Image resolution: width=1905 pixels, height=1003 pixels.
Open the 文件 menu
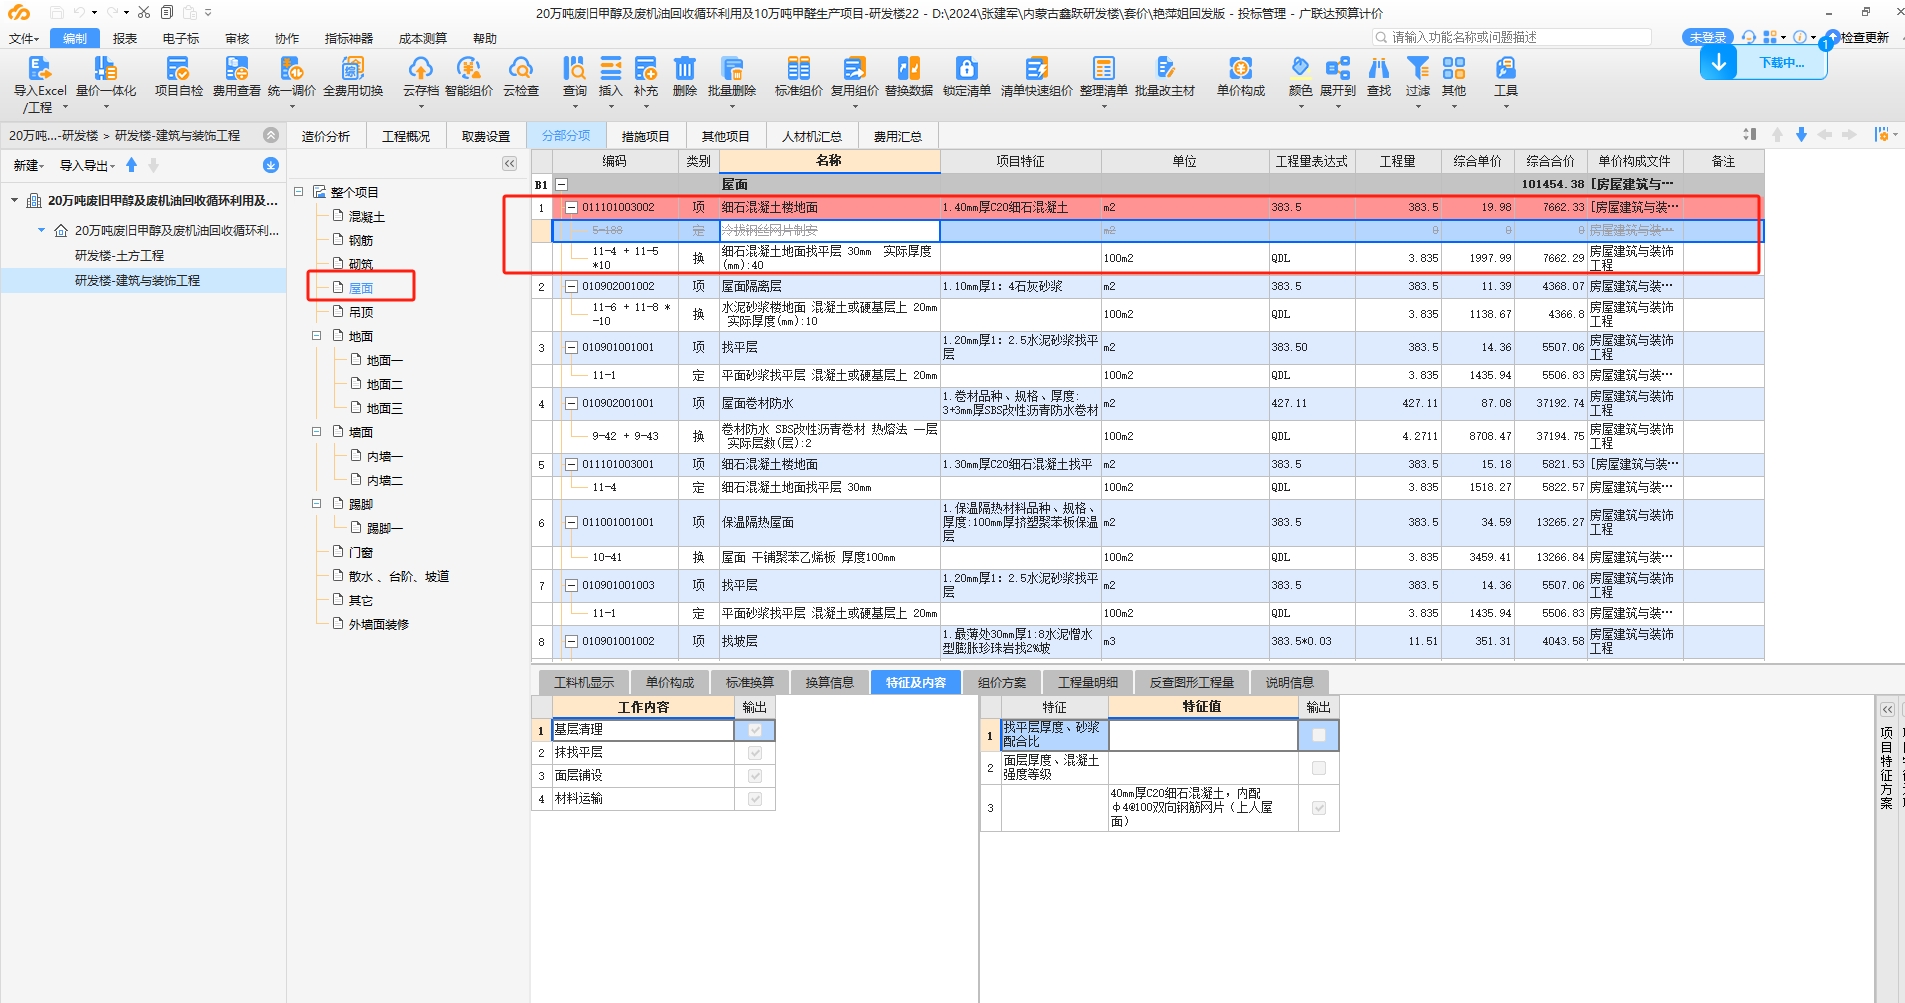24,39
